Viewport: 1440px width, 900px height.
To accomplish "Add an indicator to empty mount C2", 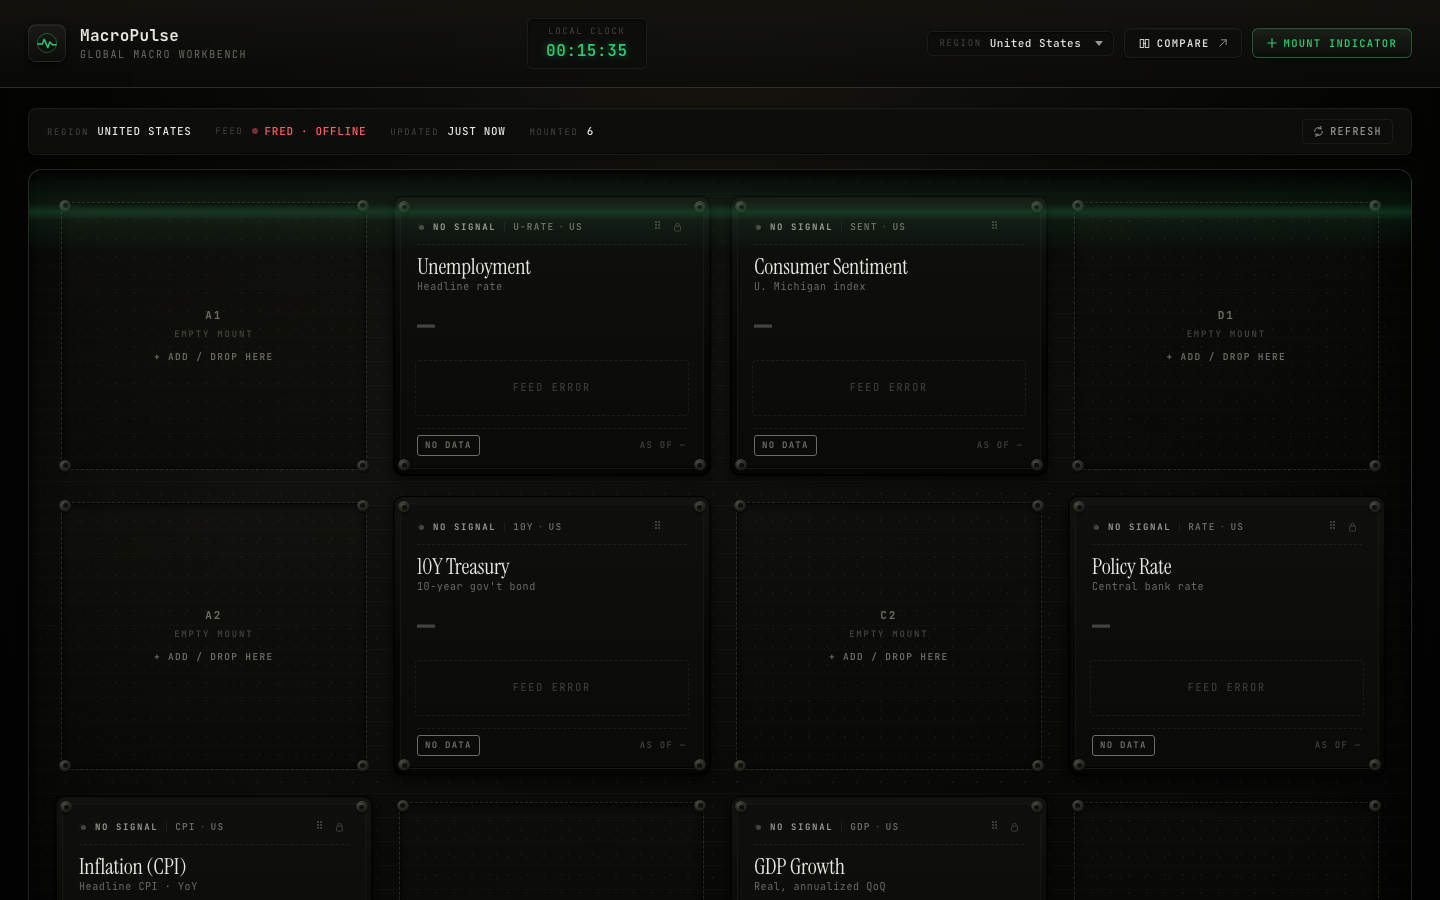I will click(x=888, y=657).
